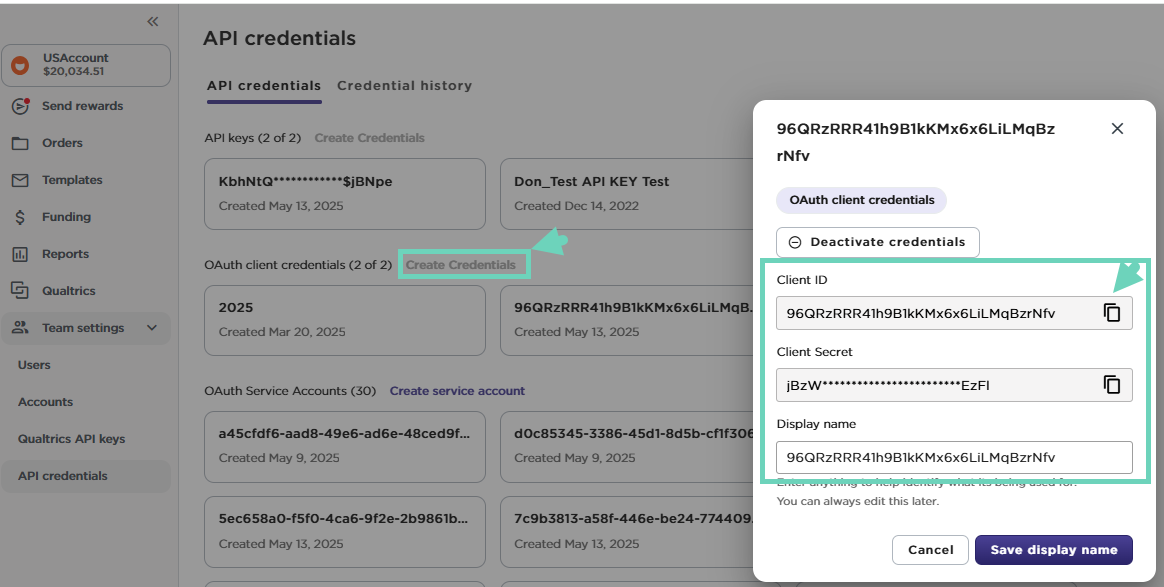Switch to the Credential history tab
The width and height of the screenshot is (1164, 587).
[404, 86]
